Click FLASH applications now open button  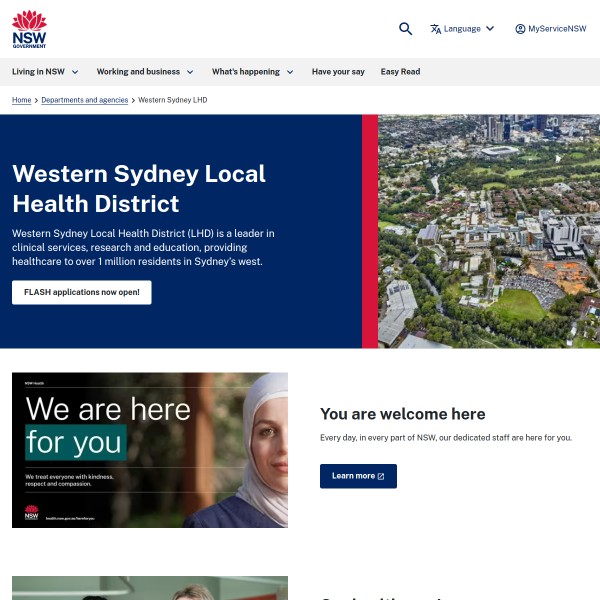[x=82, y=292]
